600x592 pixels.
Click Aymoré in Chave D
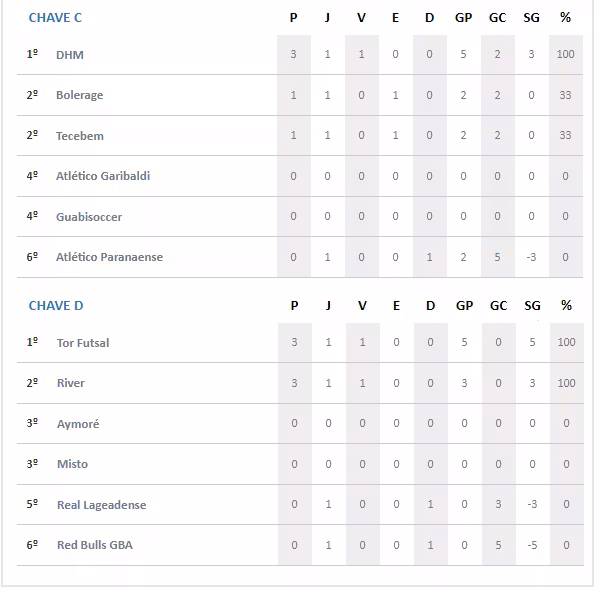click(78, 424)
